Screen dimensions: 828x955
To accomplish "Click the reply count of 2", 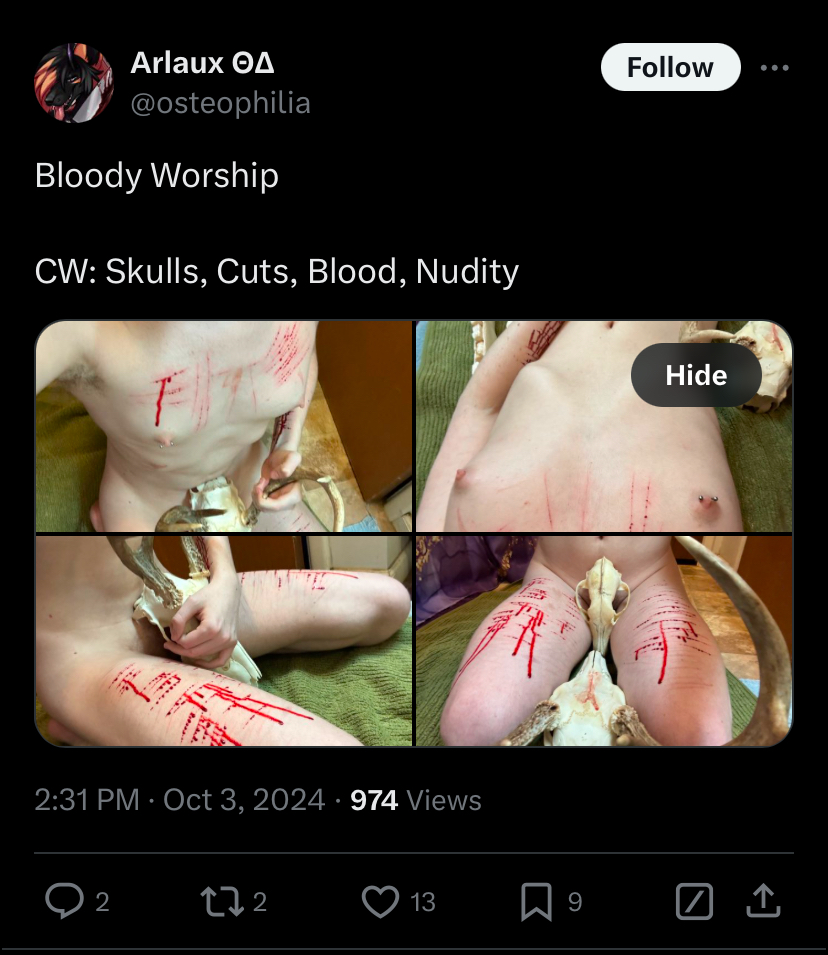I will pos(102,902).
